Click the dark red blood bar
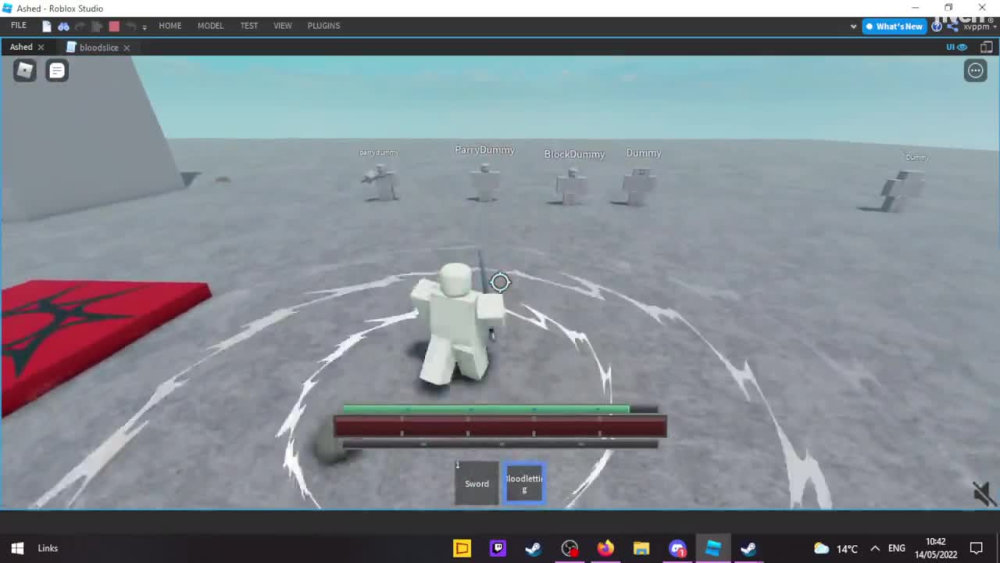Viewport: 1000px width, 563px height. coord(500,426)
